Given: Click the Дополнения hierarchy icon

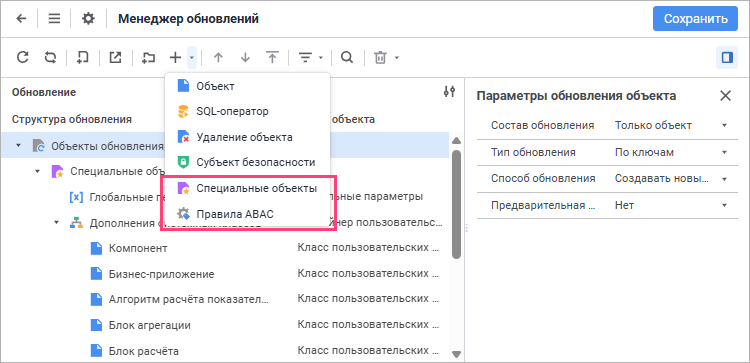Looking at the screenshot, I should click(77, 222).
